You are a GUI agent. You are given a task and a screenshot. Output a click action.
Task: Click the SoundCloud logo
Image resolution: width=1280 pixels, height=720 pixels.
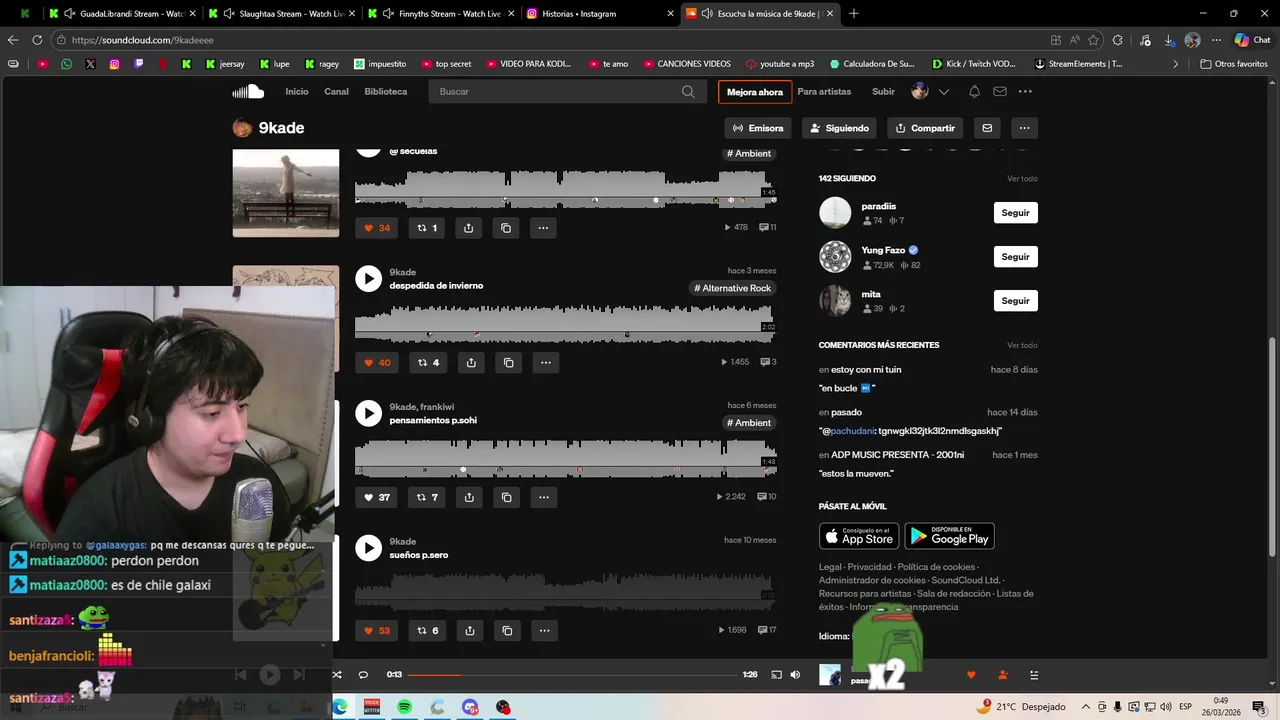[248, 91]
